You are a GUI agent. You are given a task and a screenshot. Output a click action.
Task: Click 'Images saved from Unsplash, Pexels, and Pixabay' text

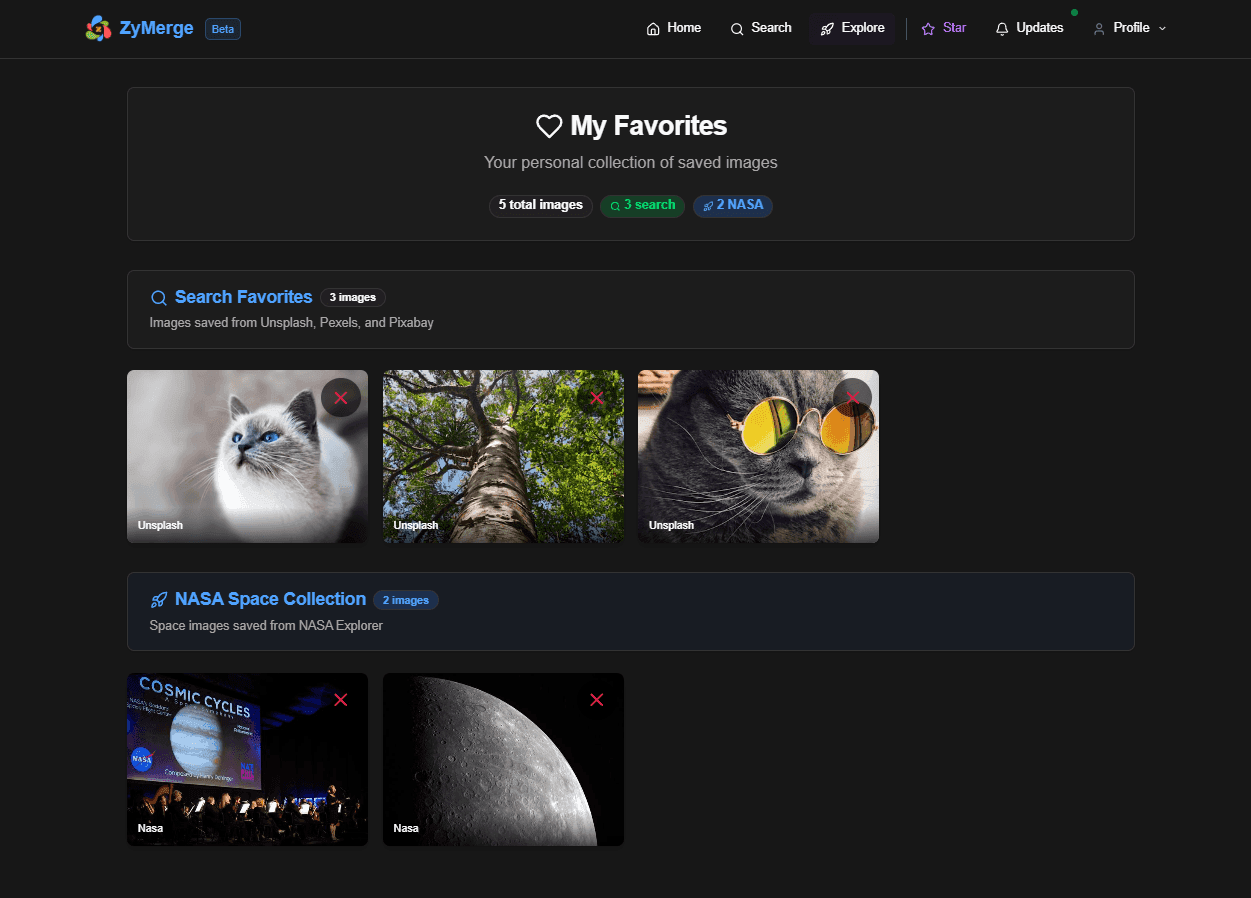click(x=291, y=323)
